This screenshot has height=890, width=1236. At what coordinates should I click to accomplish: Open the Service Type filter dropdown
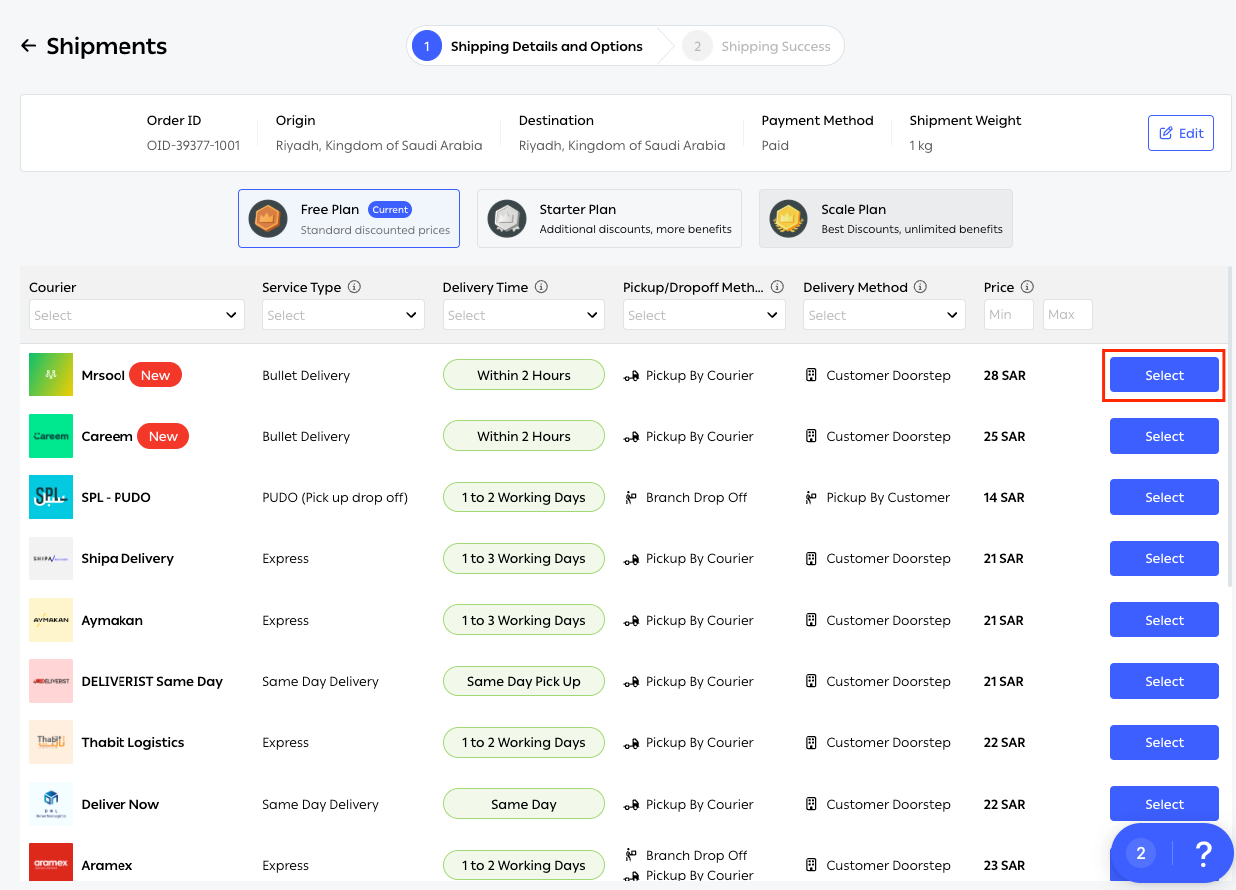pos(343,315)
